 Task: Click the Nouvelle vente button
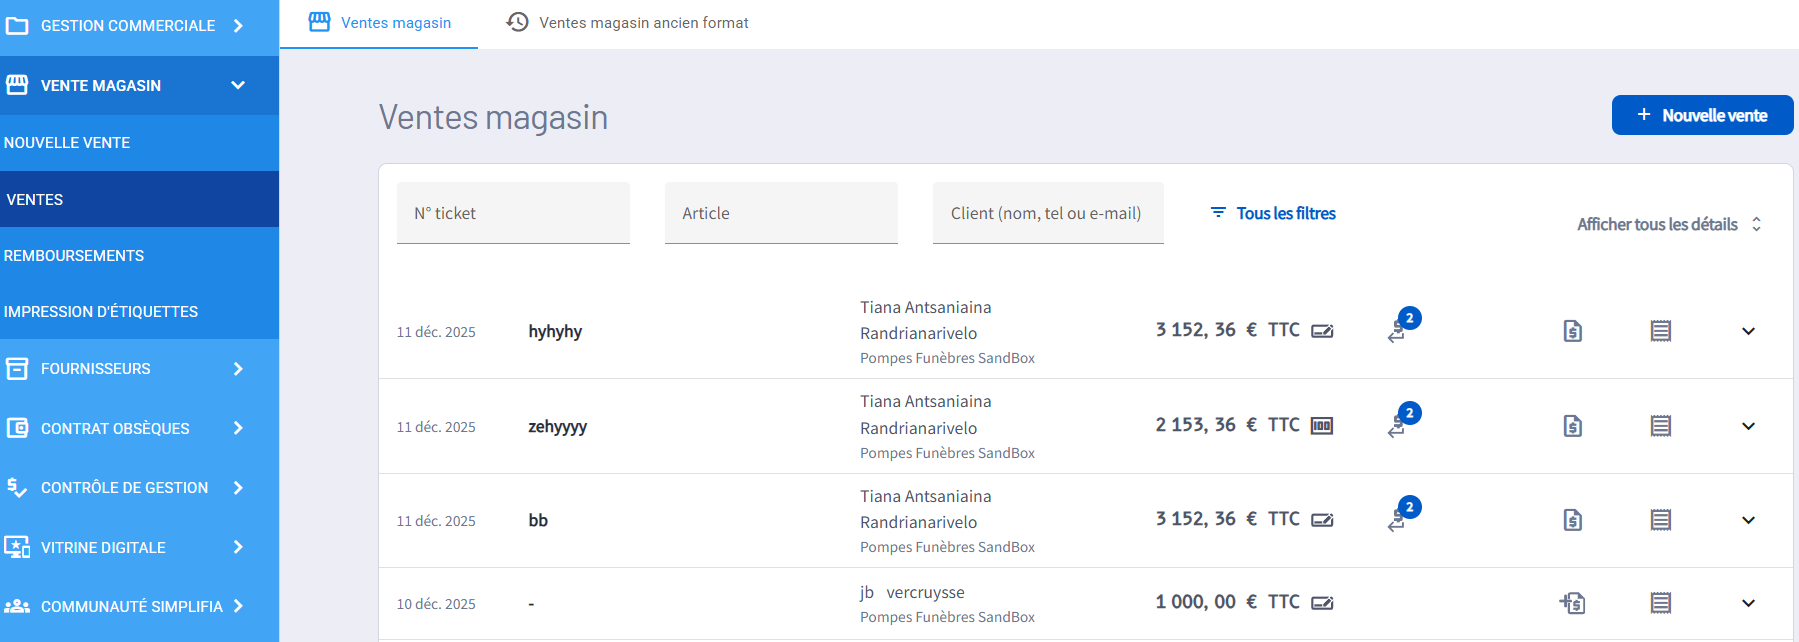point(1701,115)
